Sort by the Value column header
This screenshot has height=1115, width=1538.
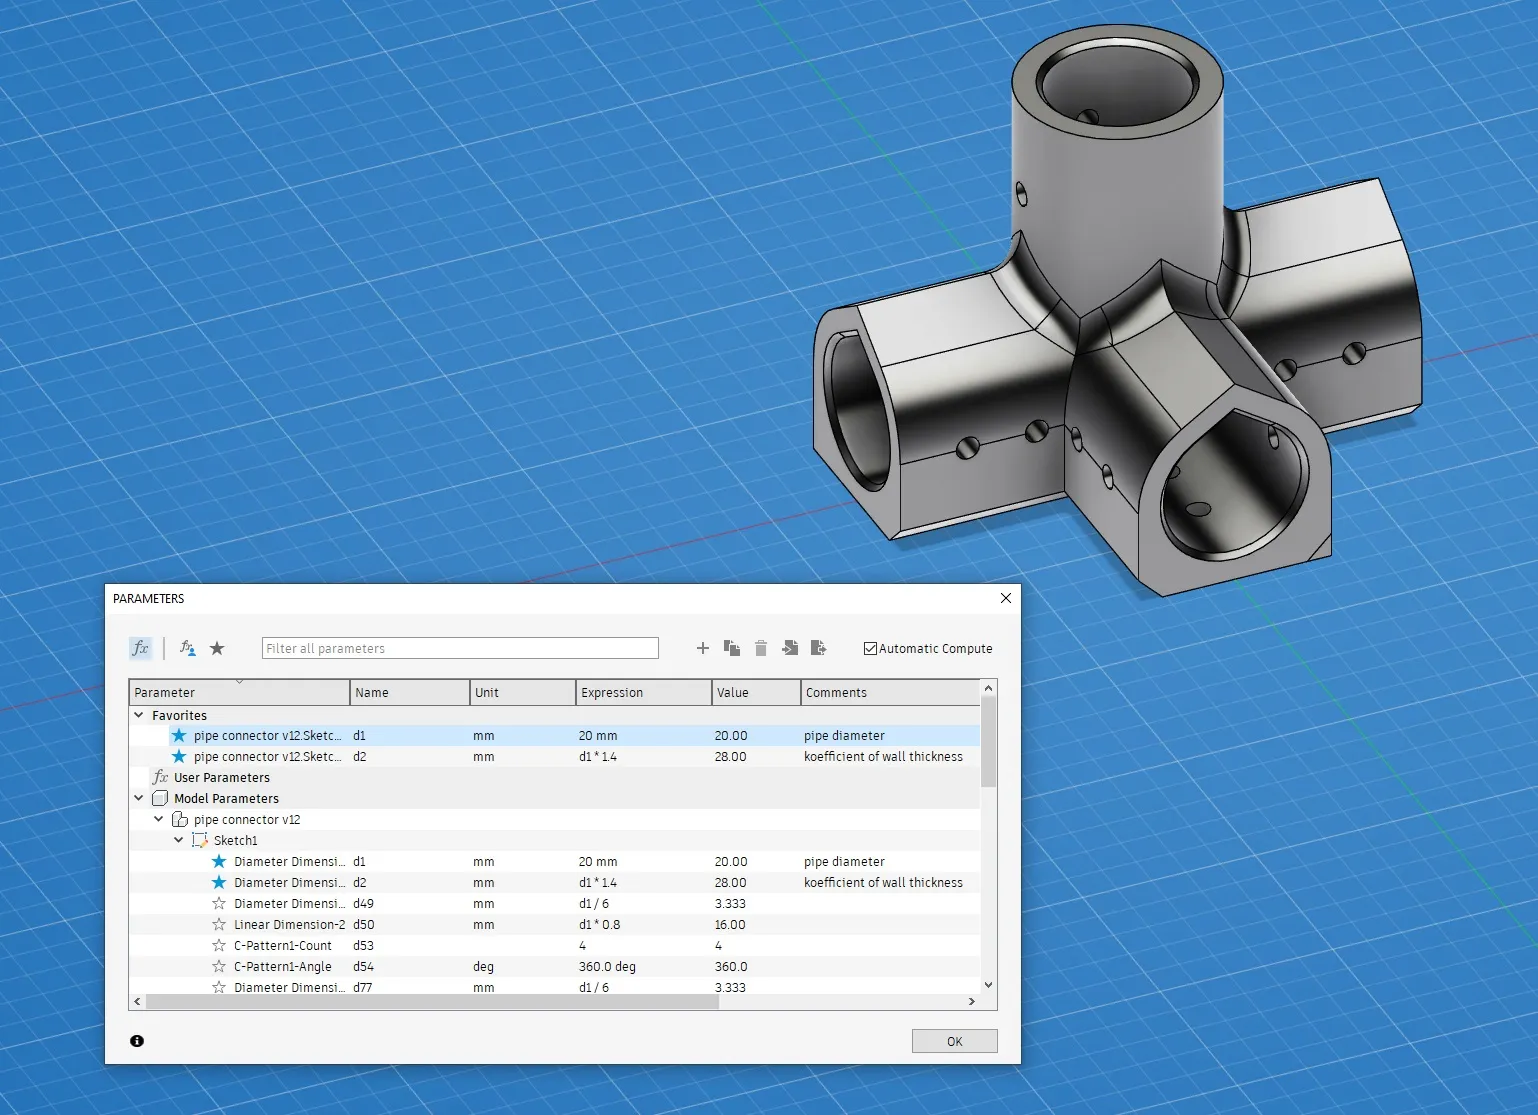coord(757,692)
